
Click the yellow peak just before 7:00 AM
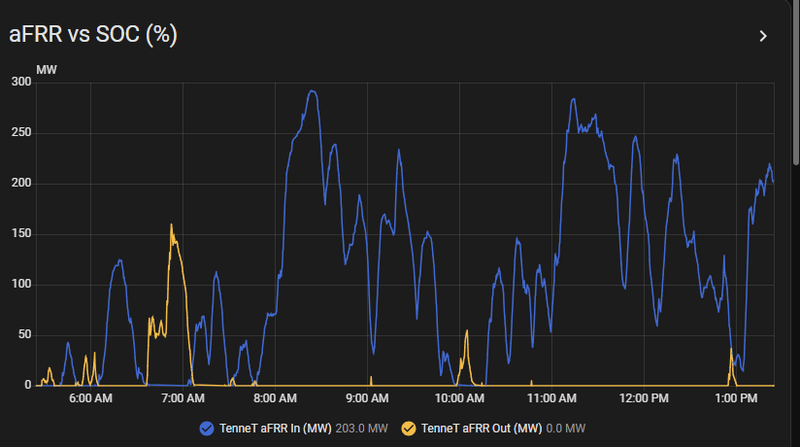(171, 225)
